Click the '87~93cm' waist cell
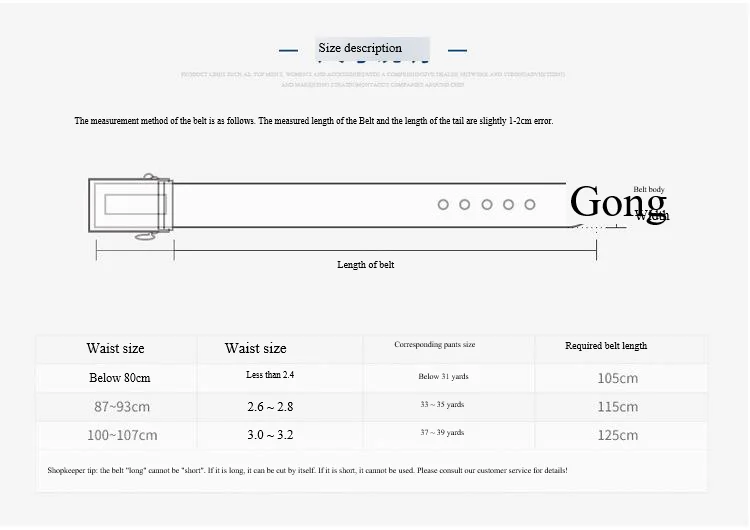The image size is (750, 530). (x=122, y=407)
